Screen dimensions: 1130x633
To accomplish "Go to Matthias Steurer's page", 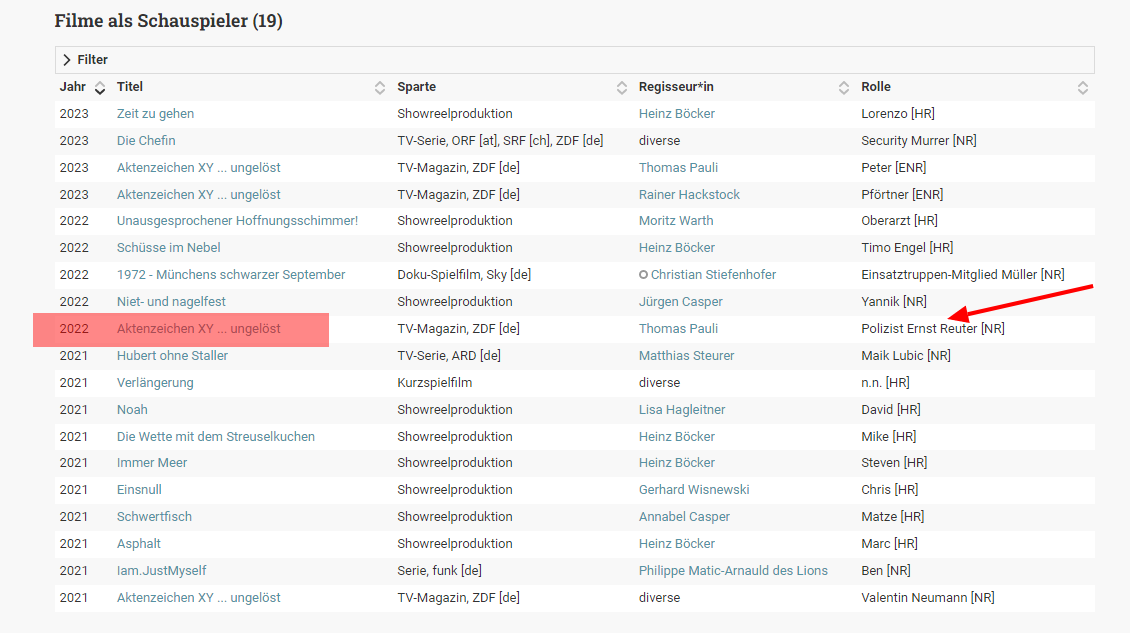I will pyautogui.click(x=686, y=356).
